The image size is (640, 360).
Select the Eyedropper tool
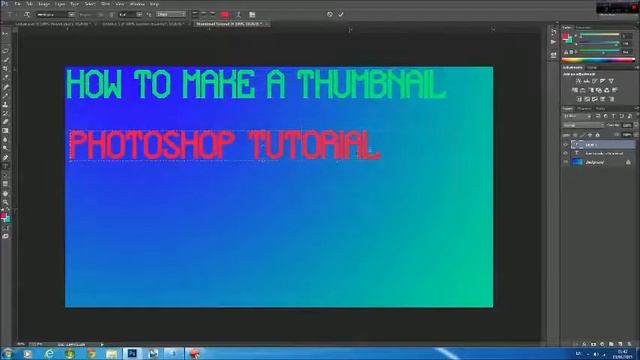pos(5,78)
